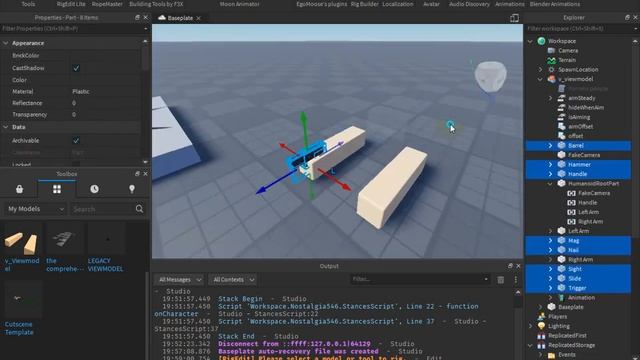Click the Terrain icon in Explorer
This screenshot has width=640, height=360.
click(551, 60)
